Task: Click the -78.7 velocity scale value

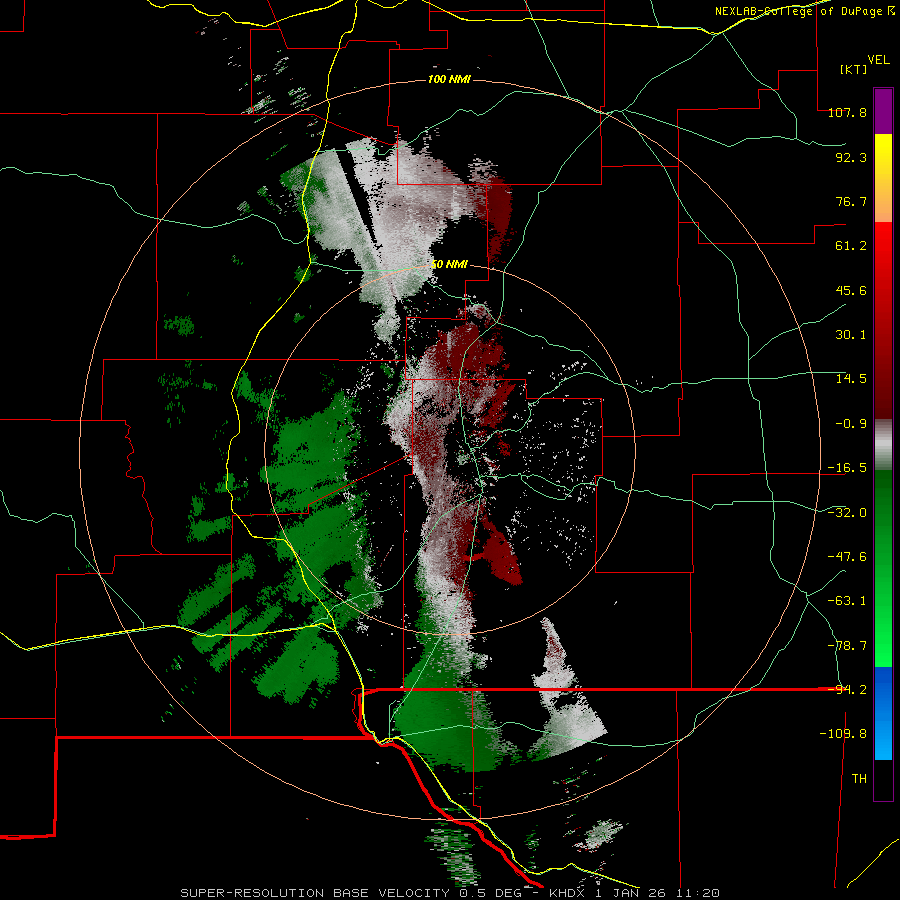Action: tap(847, 646)
